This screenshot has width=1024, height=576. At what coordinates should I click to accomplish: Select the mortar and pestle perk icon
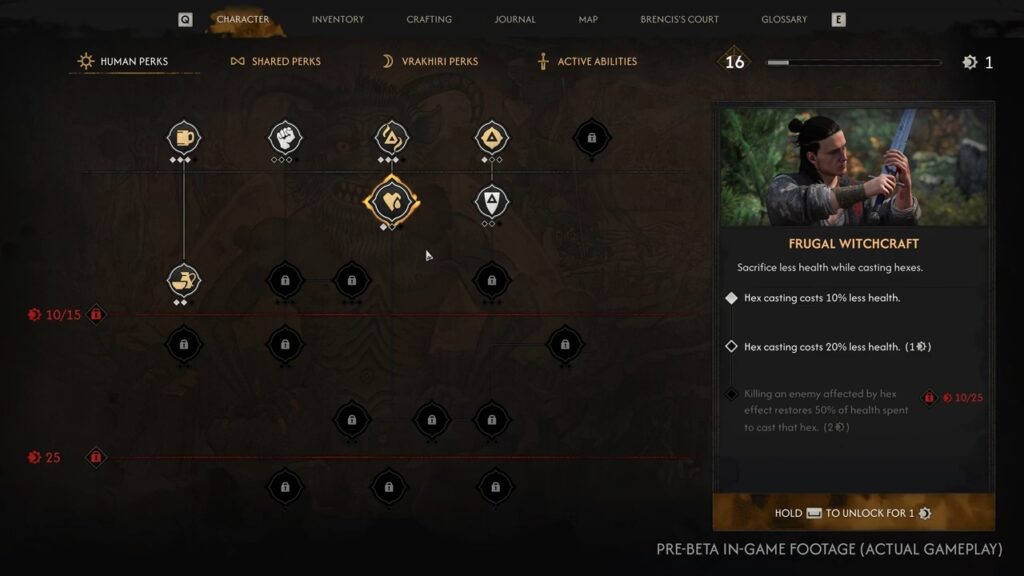184,280
